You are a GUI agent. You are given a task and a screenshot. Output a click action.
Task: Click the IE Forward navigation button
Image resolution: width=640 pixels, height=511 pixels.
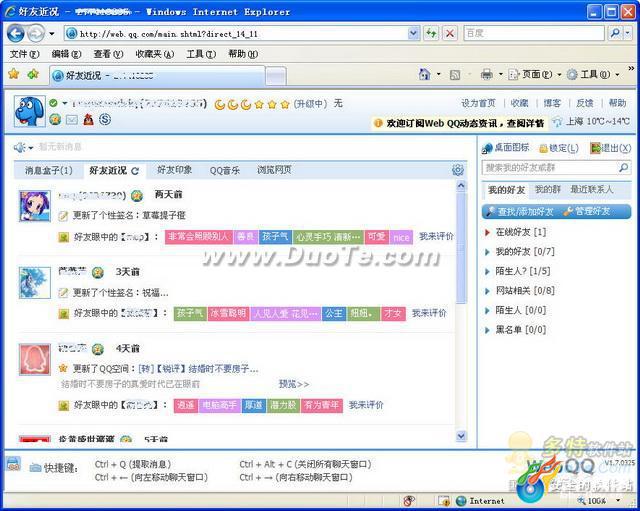click(36, 33)
